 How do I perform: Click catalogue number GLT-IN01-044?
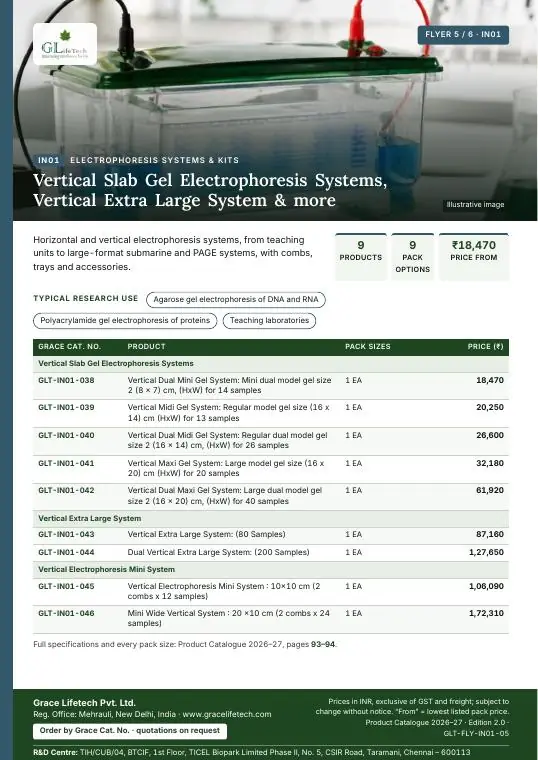66,552
